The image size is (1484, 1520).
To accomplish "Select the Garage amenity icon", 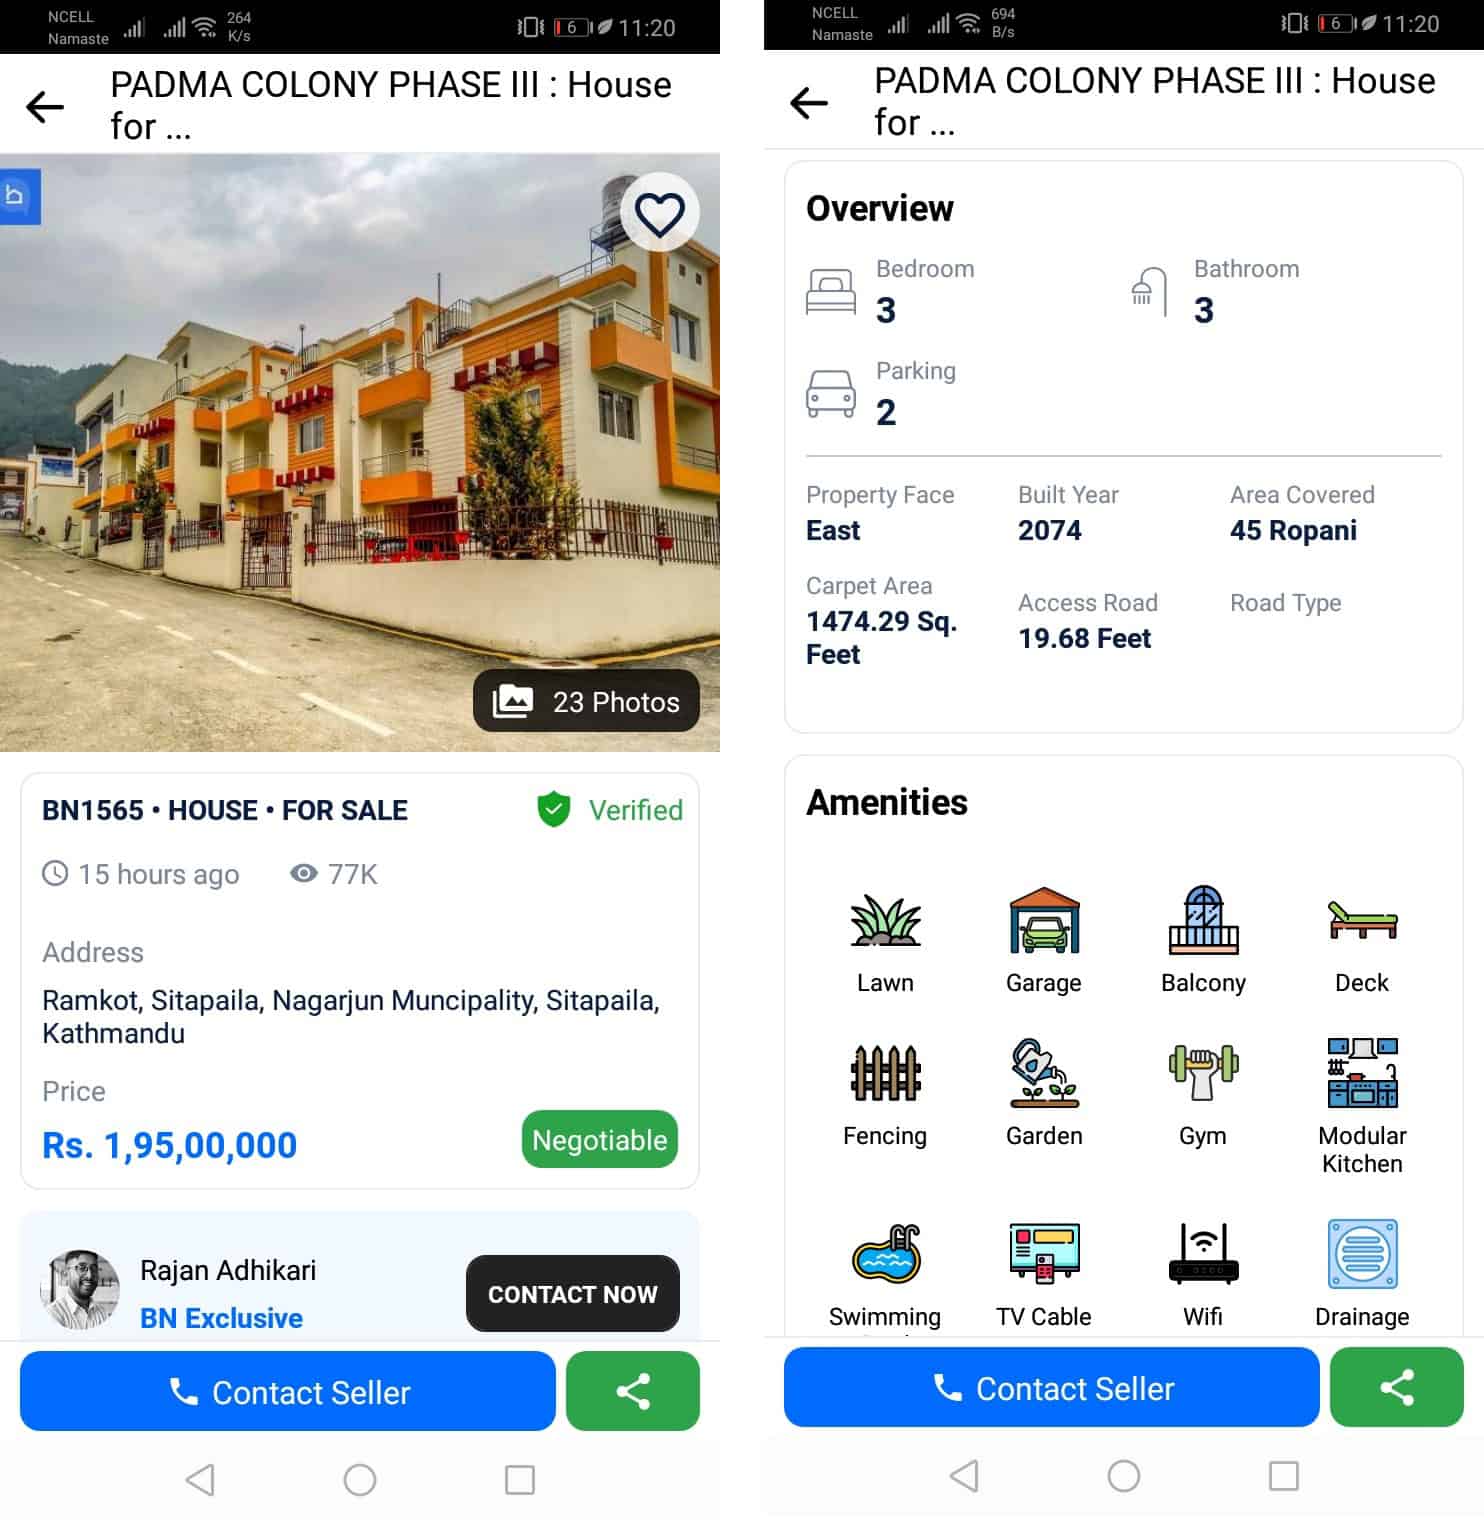I will [x=1044, y=920].
